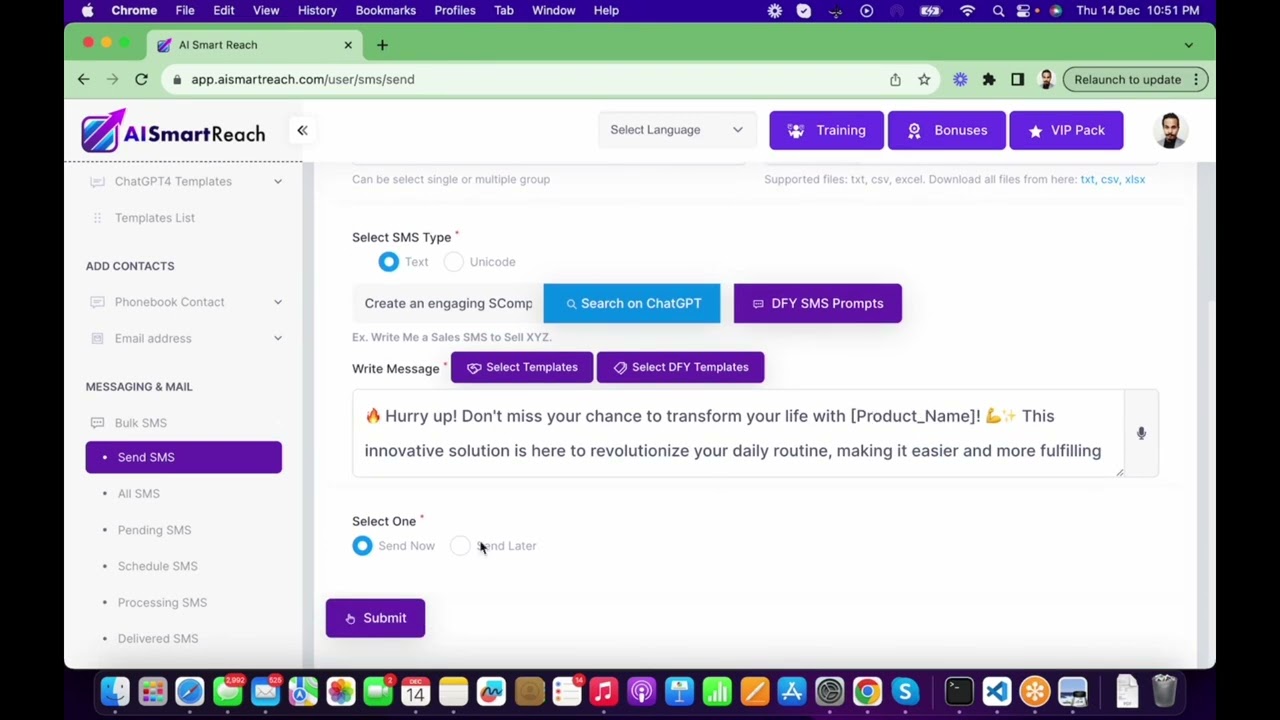The height and width of the screenshot is (720, 1280).
Task: Reload the page in Chrome
Action: coord(141,79)
